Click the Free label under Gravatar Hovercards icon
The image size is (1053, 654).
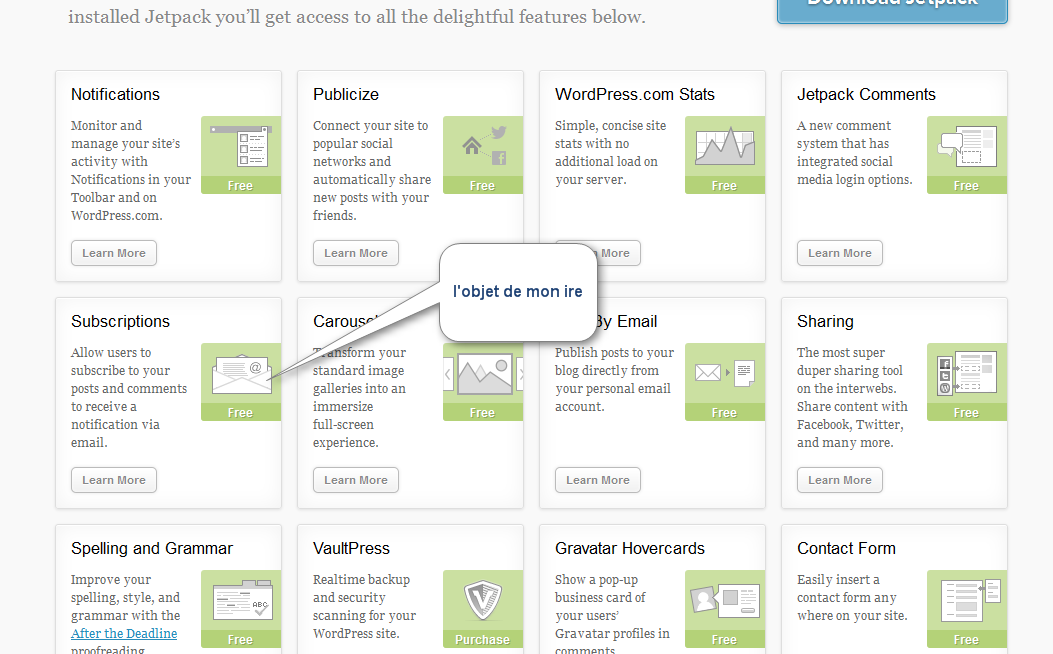[x=725, y=639]
